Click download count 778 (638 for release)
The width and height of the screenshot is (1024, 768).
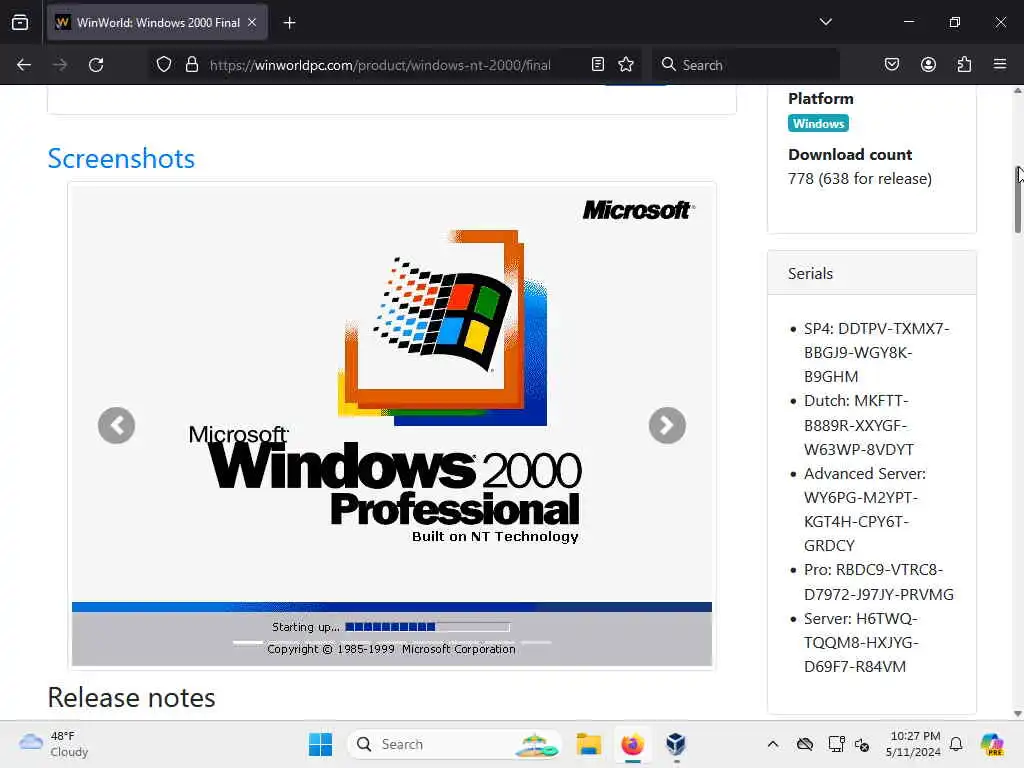pos(859,179)
